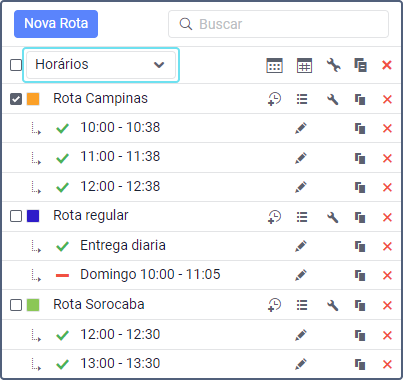Toggle the red dash status of Domingo schedule

point(62,275)
